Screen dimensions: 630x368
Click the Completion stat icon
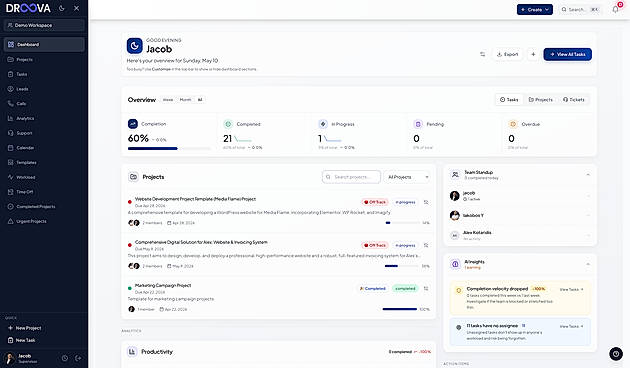pyautogui.click(x=133, y=124)
